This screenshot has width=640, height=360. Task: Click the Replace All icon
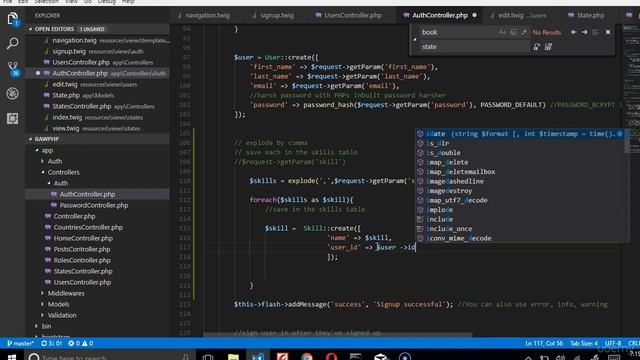point(548,47)
